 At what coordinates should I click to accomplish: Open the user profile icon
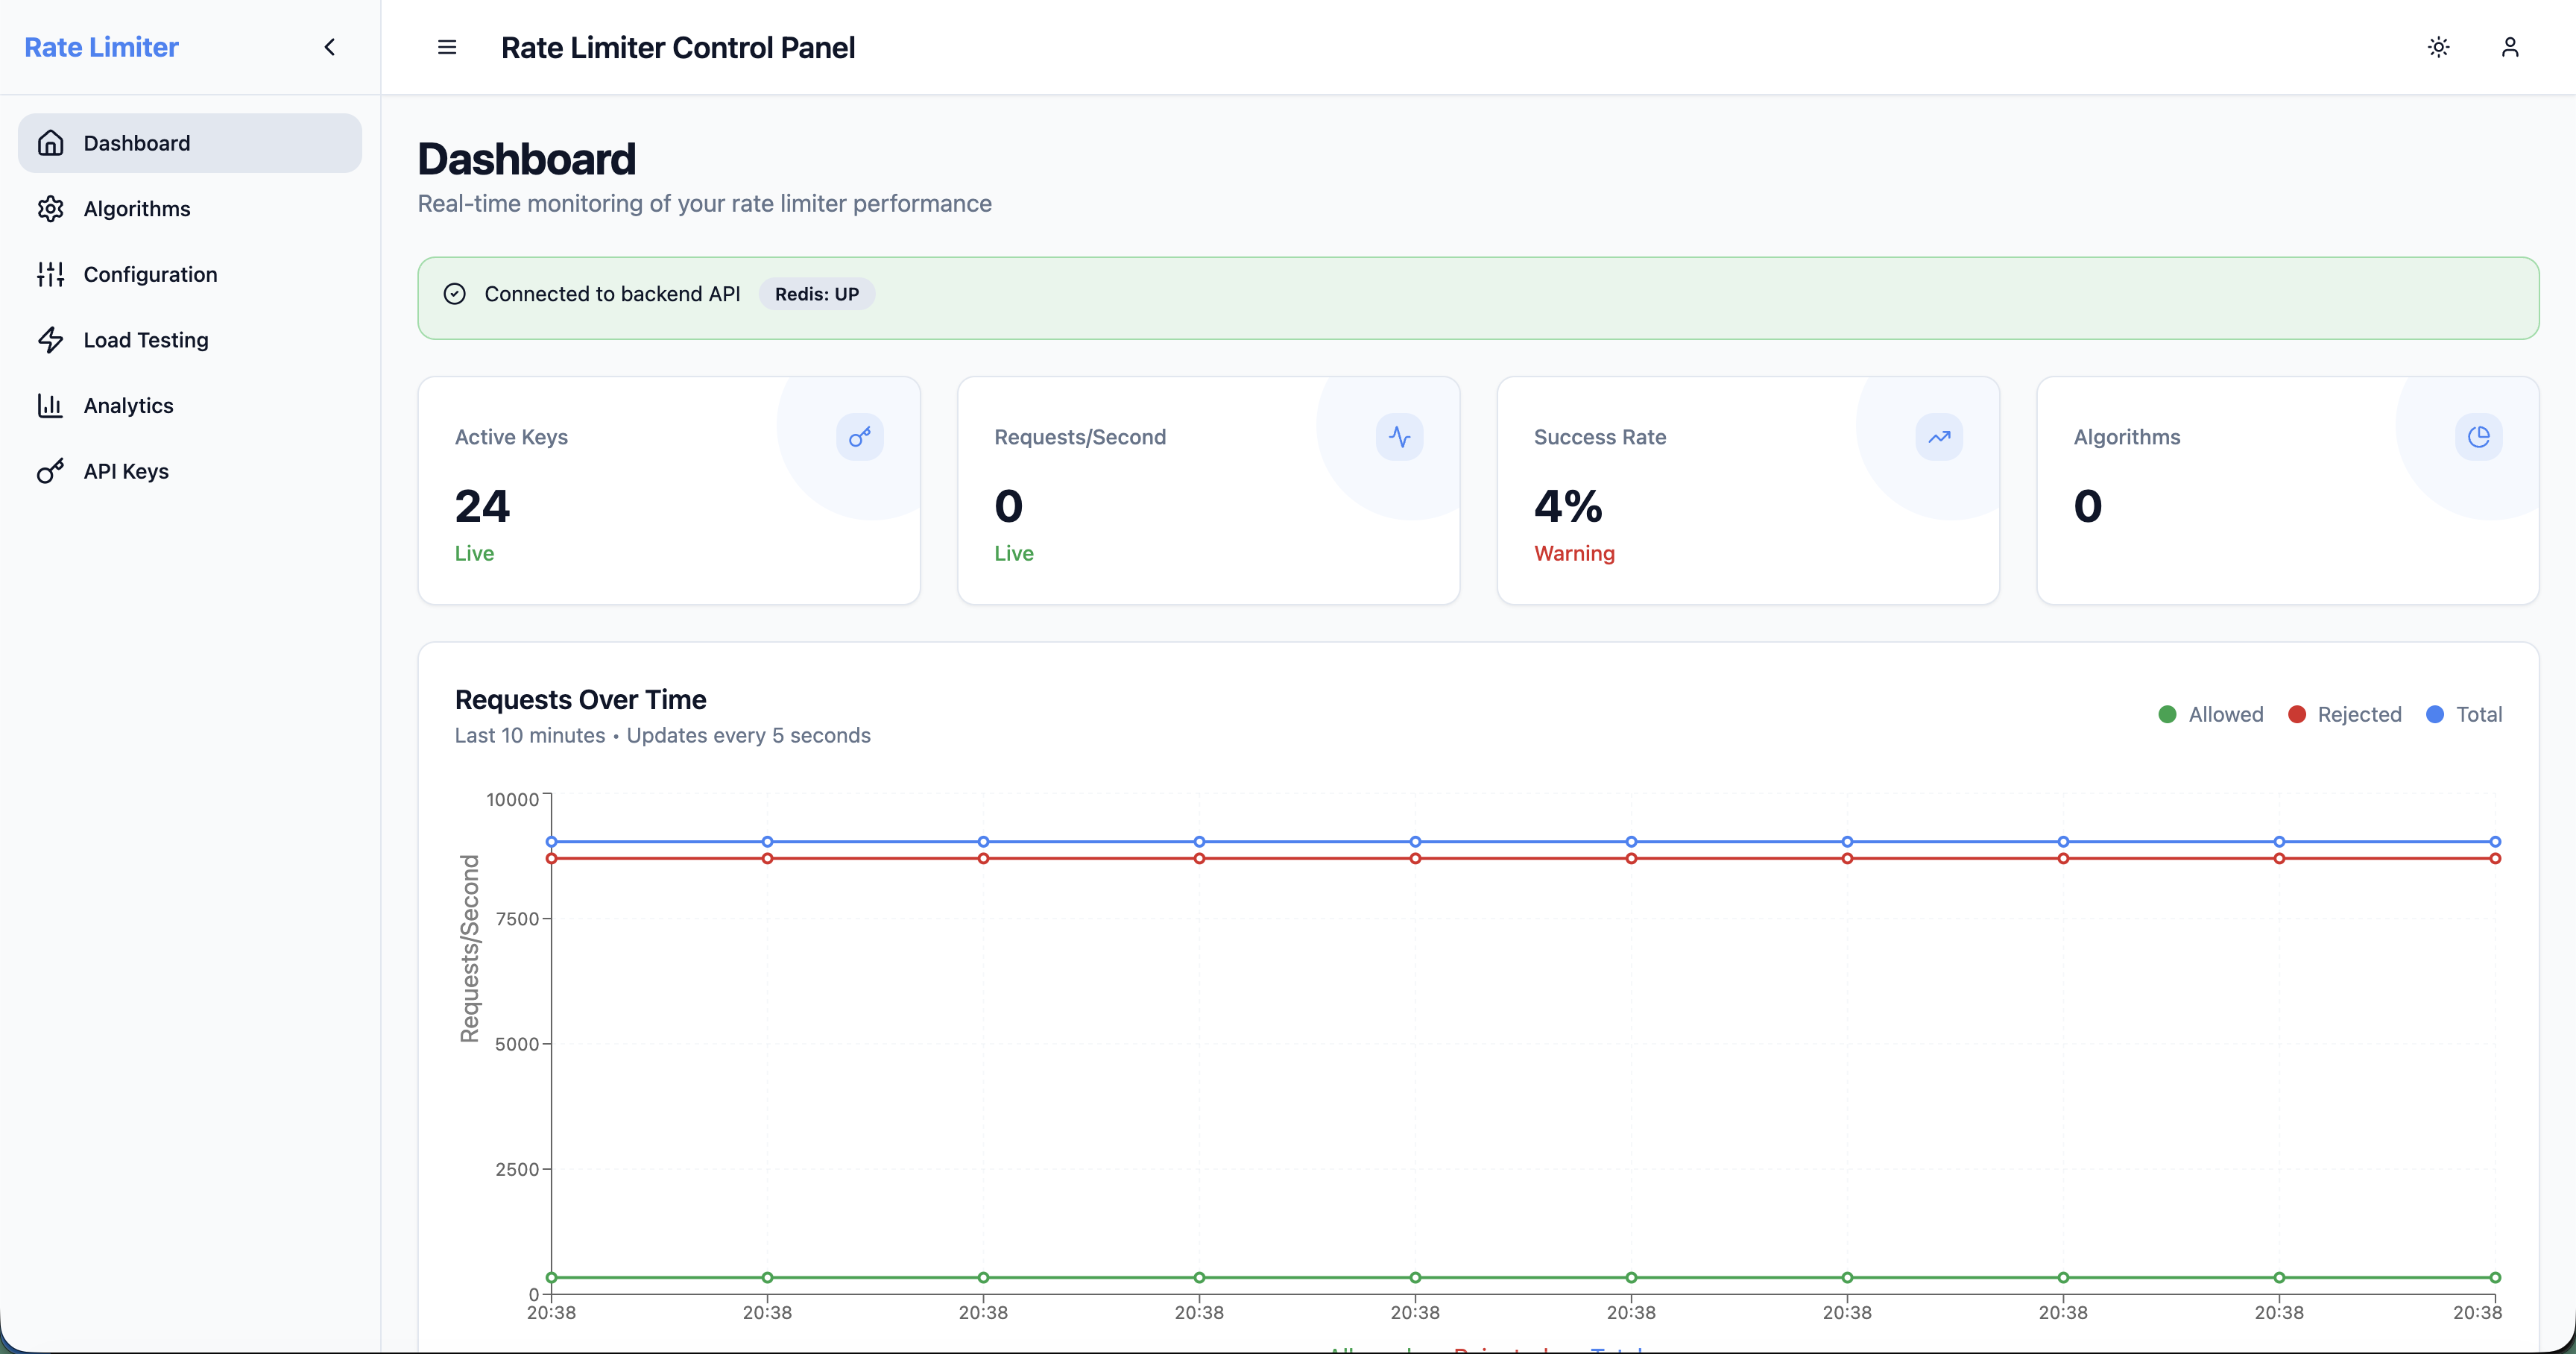tap(2510, 47)
